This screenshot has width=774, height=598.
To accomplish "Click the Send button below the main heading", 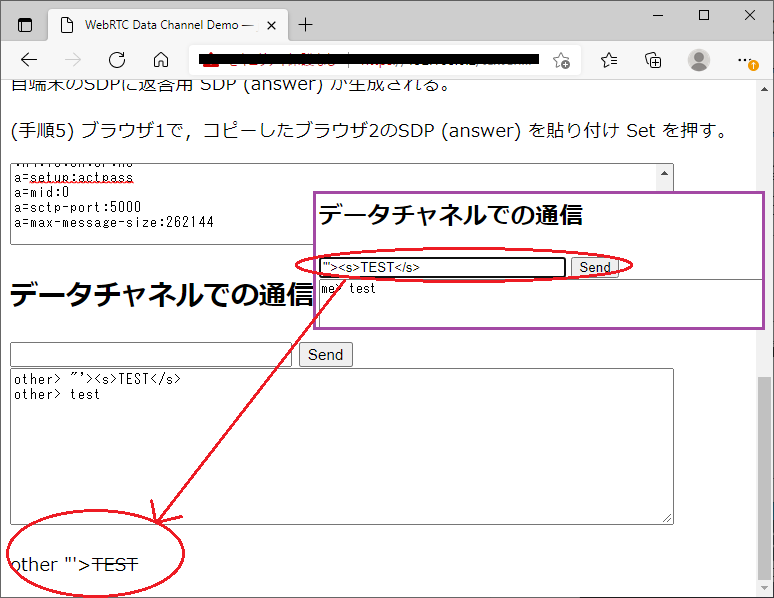I will pos(326,355).
